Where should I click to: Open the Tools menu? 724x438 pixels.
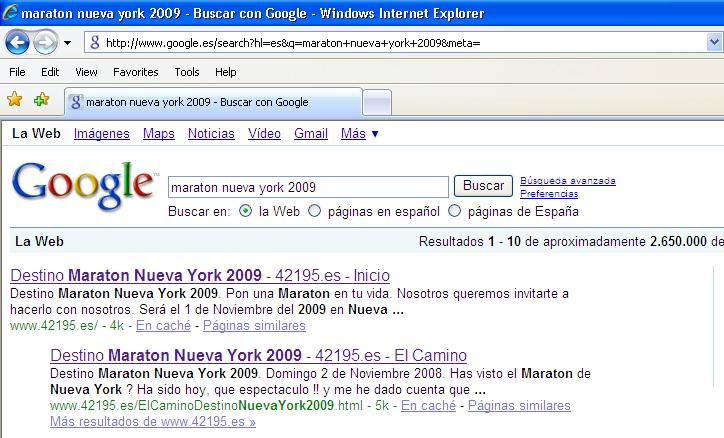187,72
